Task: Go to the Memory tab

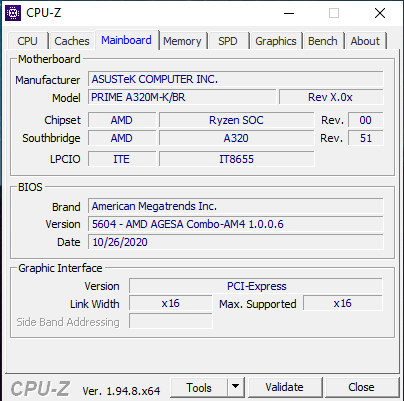Action: (x=182, y=41)
